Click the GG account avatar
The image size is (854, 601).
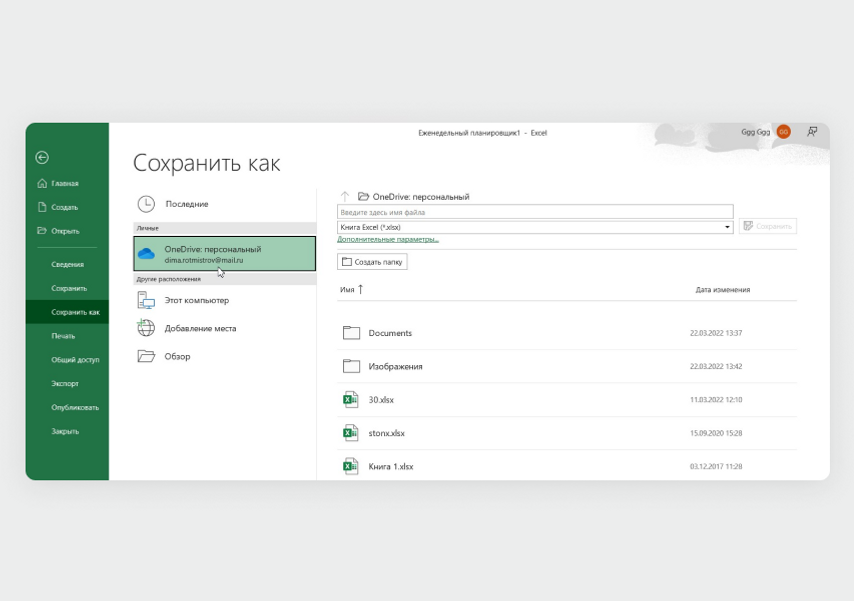pos(784,132)
